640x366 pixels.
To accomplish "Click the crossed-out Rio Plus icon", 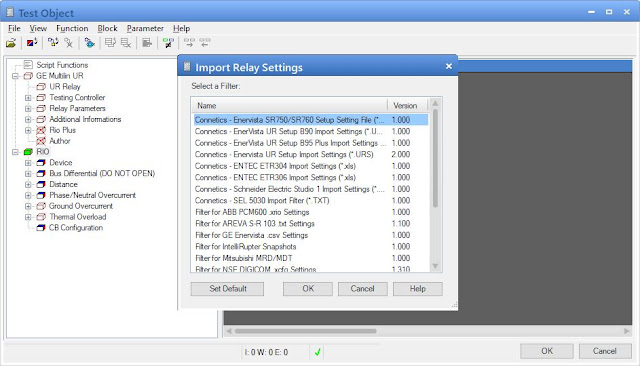I will click(41, 130).
